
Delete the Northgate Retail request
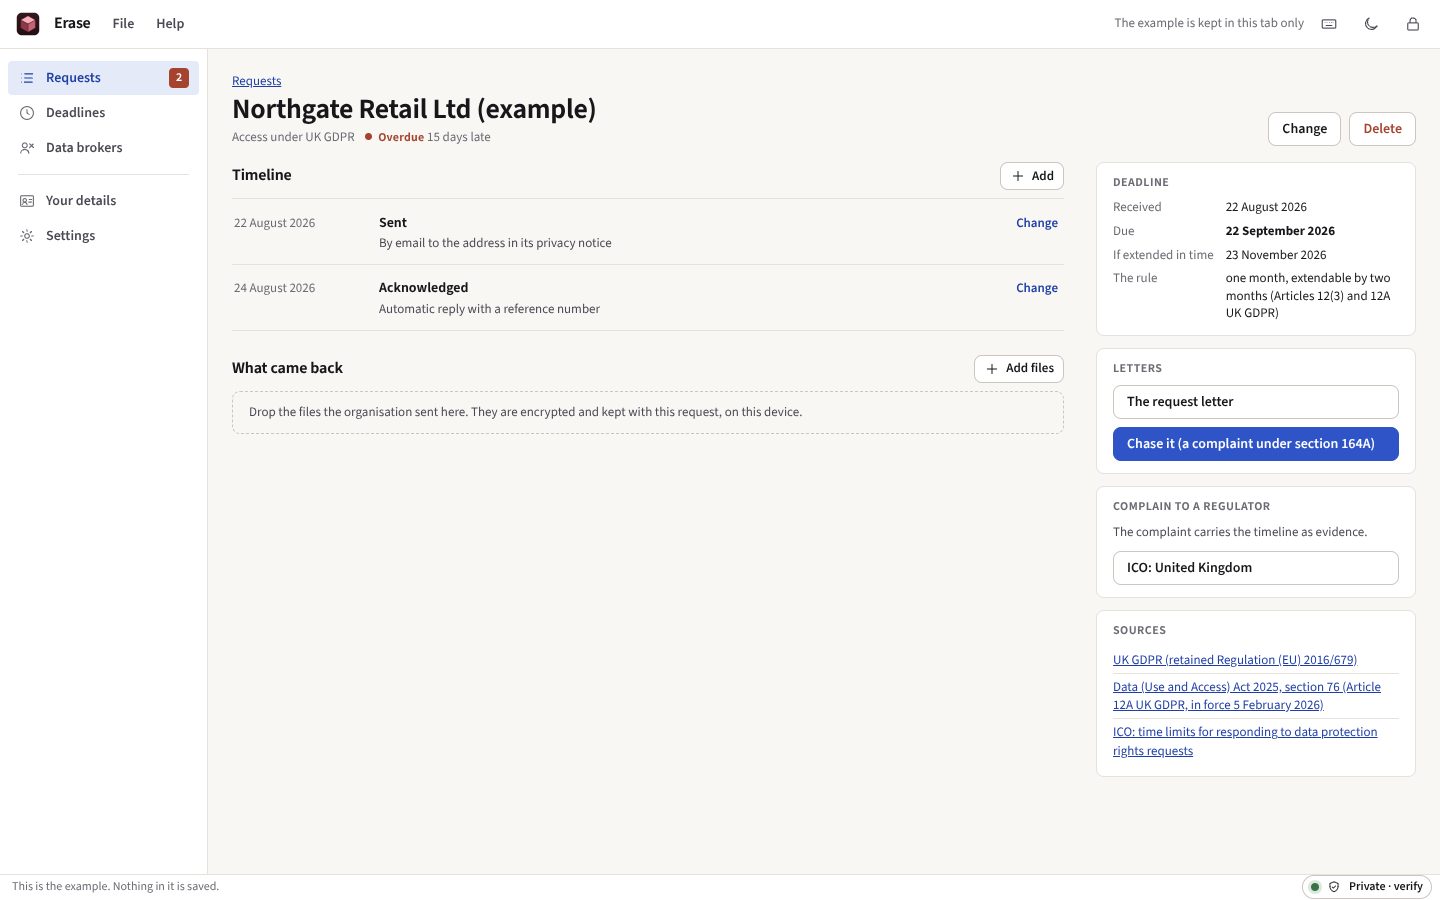[x=1382, y=129]
